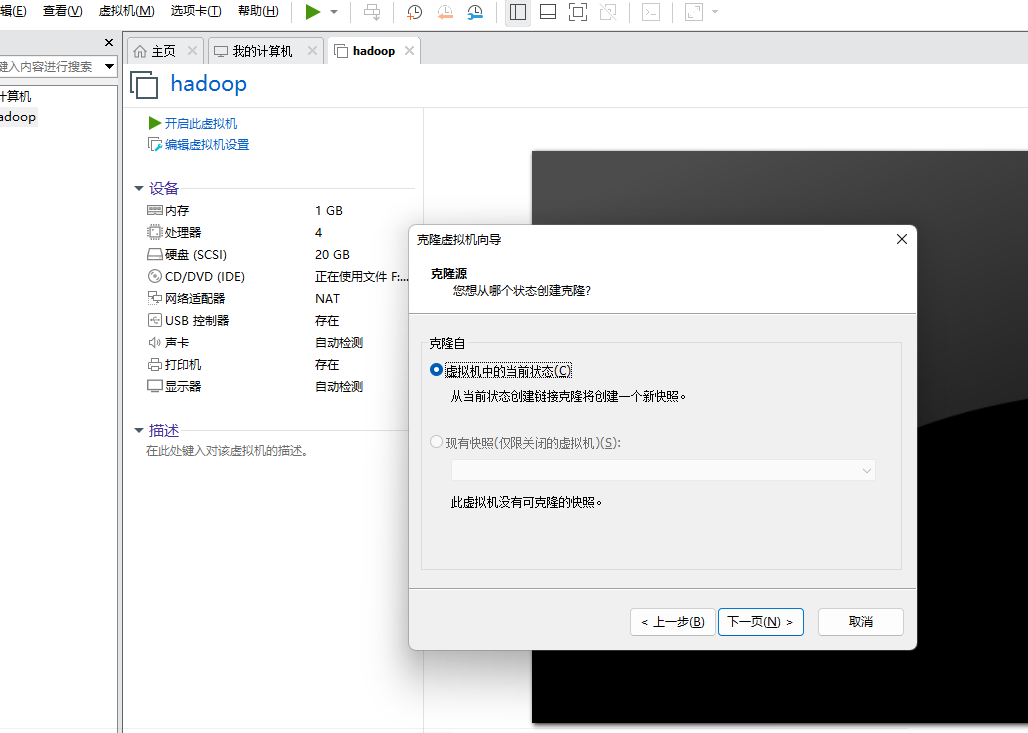Open the 选项卡(T) menu
1028x733 pixels.
pos(196,11)
